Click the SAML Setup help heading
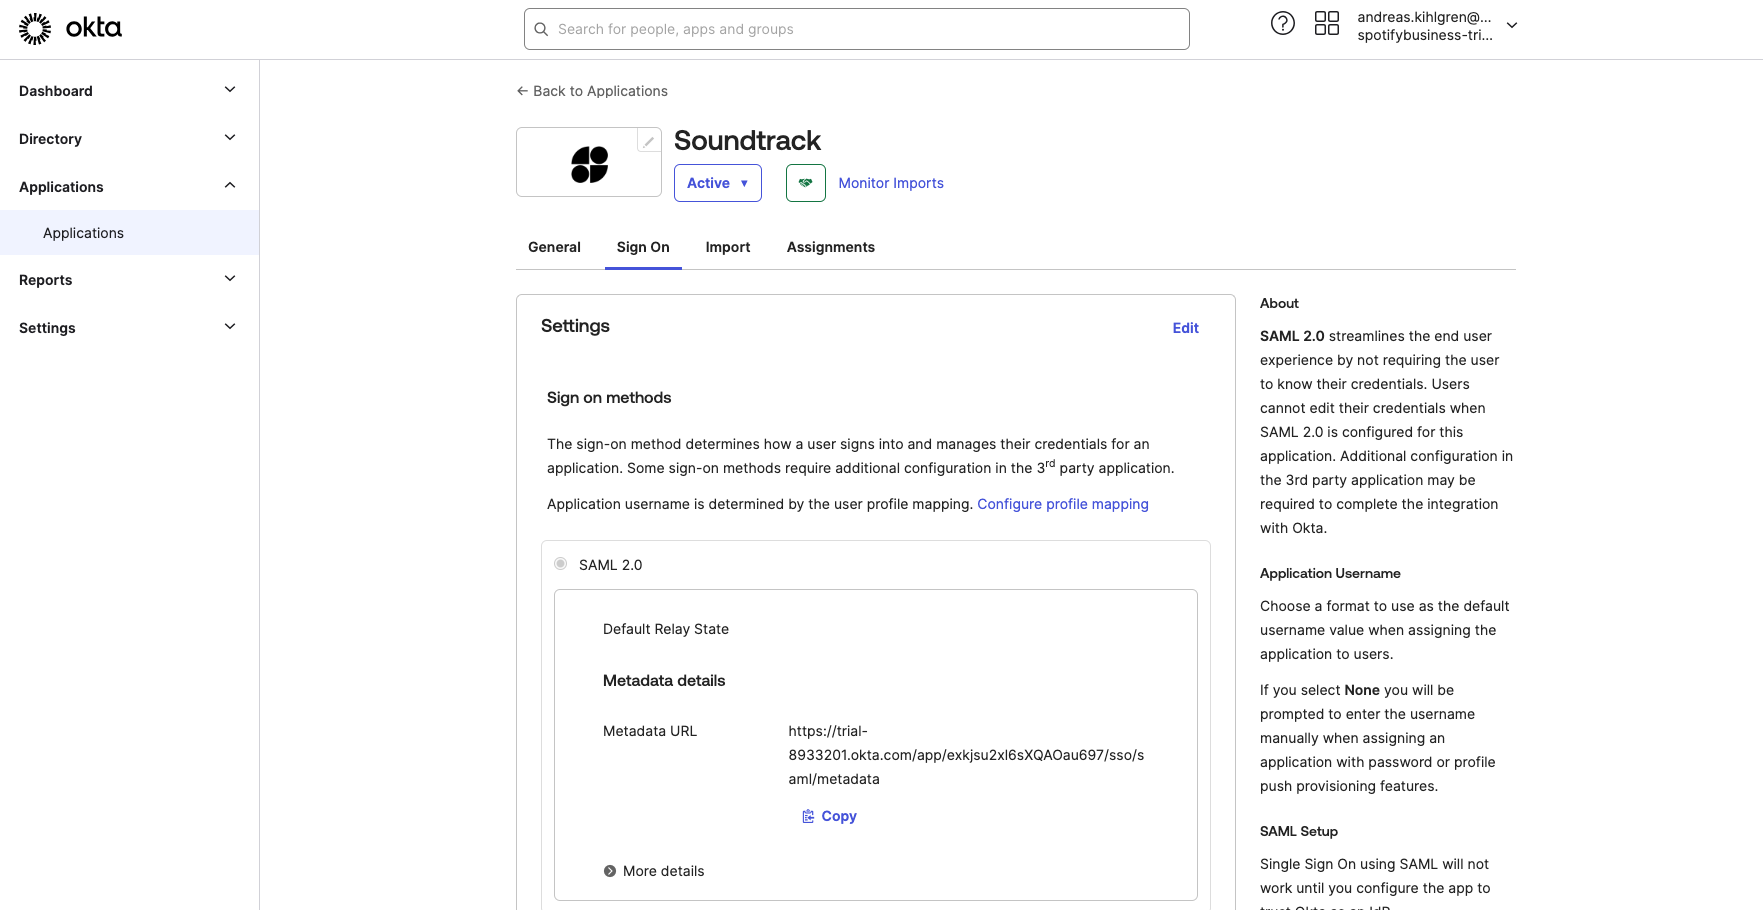The image size is (1763, 910). click(x=1299, y=831)
